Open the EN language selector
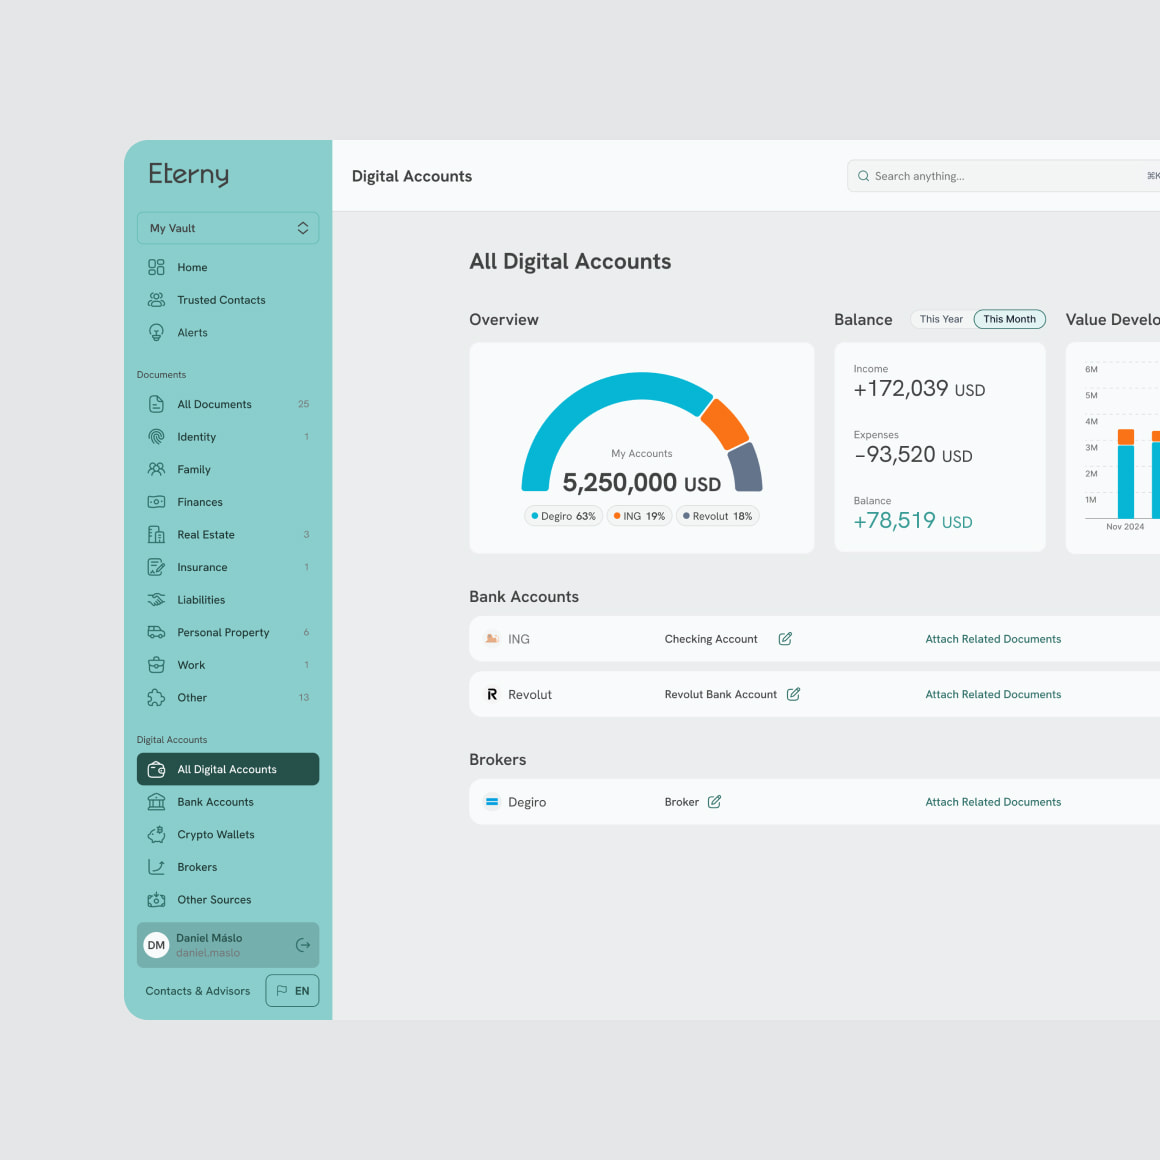The height and width of the screenshot is (1160, 1160). (292, 991)
